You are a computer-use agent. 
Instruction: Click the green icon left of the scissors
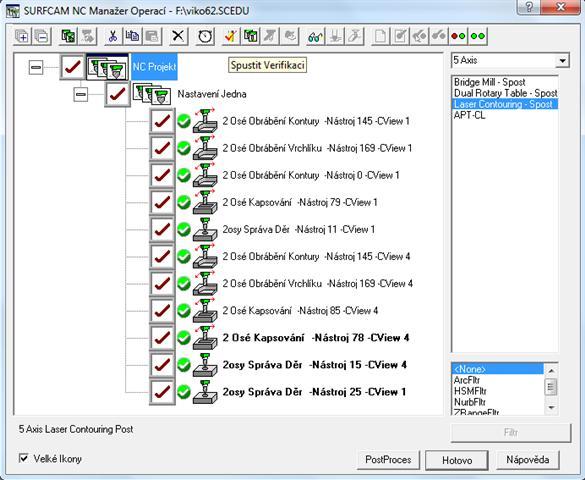click(68, 36)
